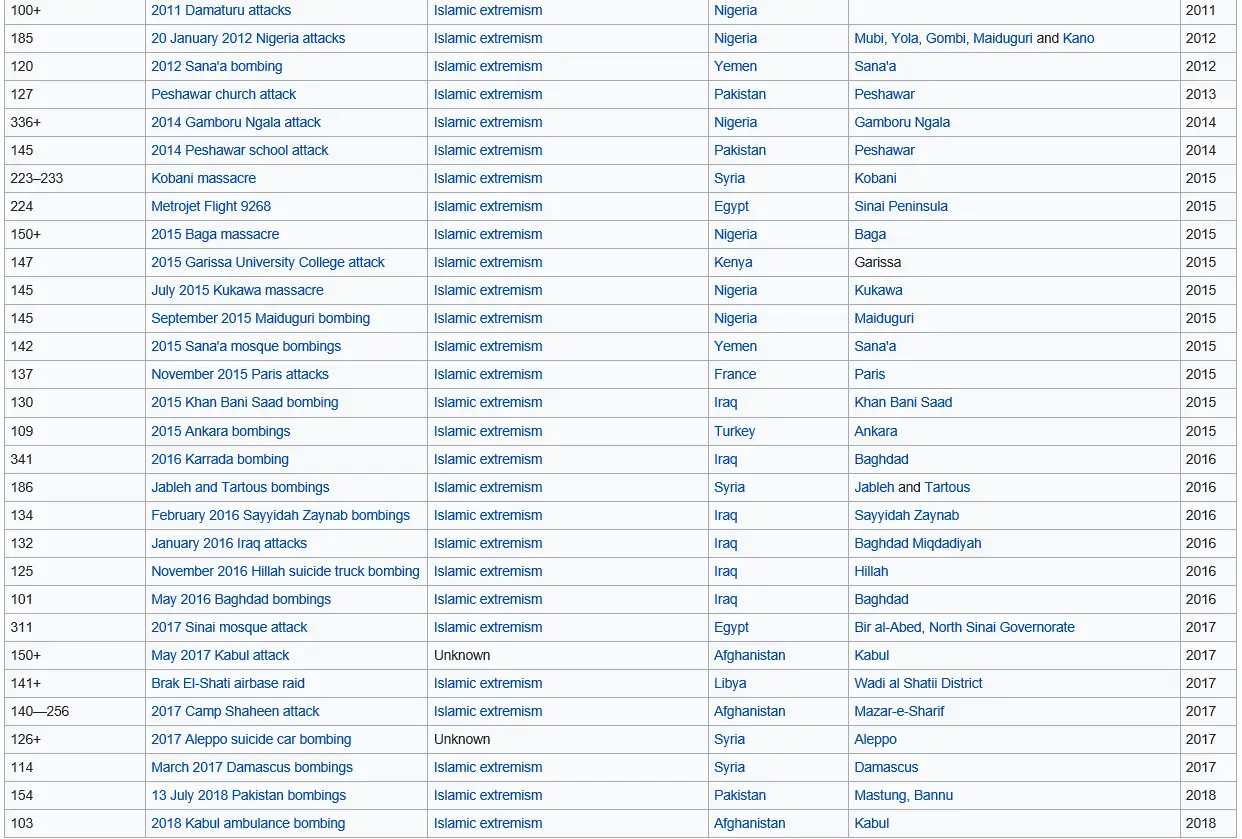Viewport: 1242px width, 839px height.
Task: Click Islamic extremism in the Paris attacks row
Action: 488,374
